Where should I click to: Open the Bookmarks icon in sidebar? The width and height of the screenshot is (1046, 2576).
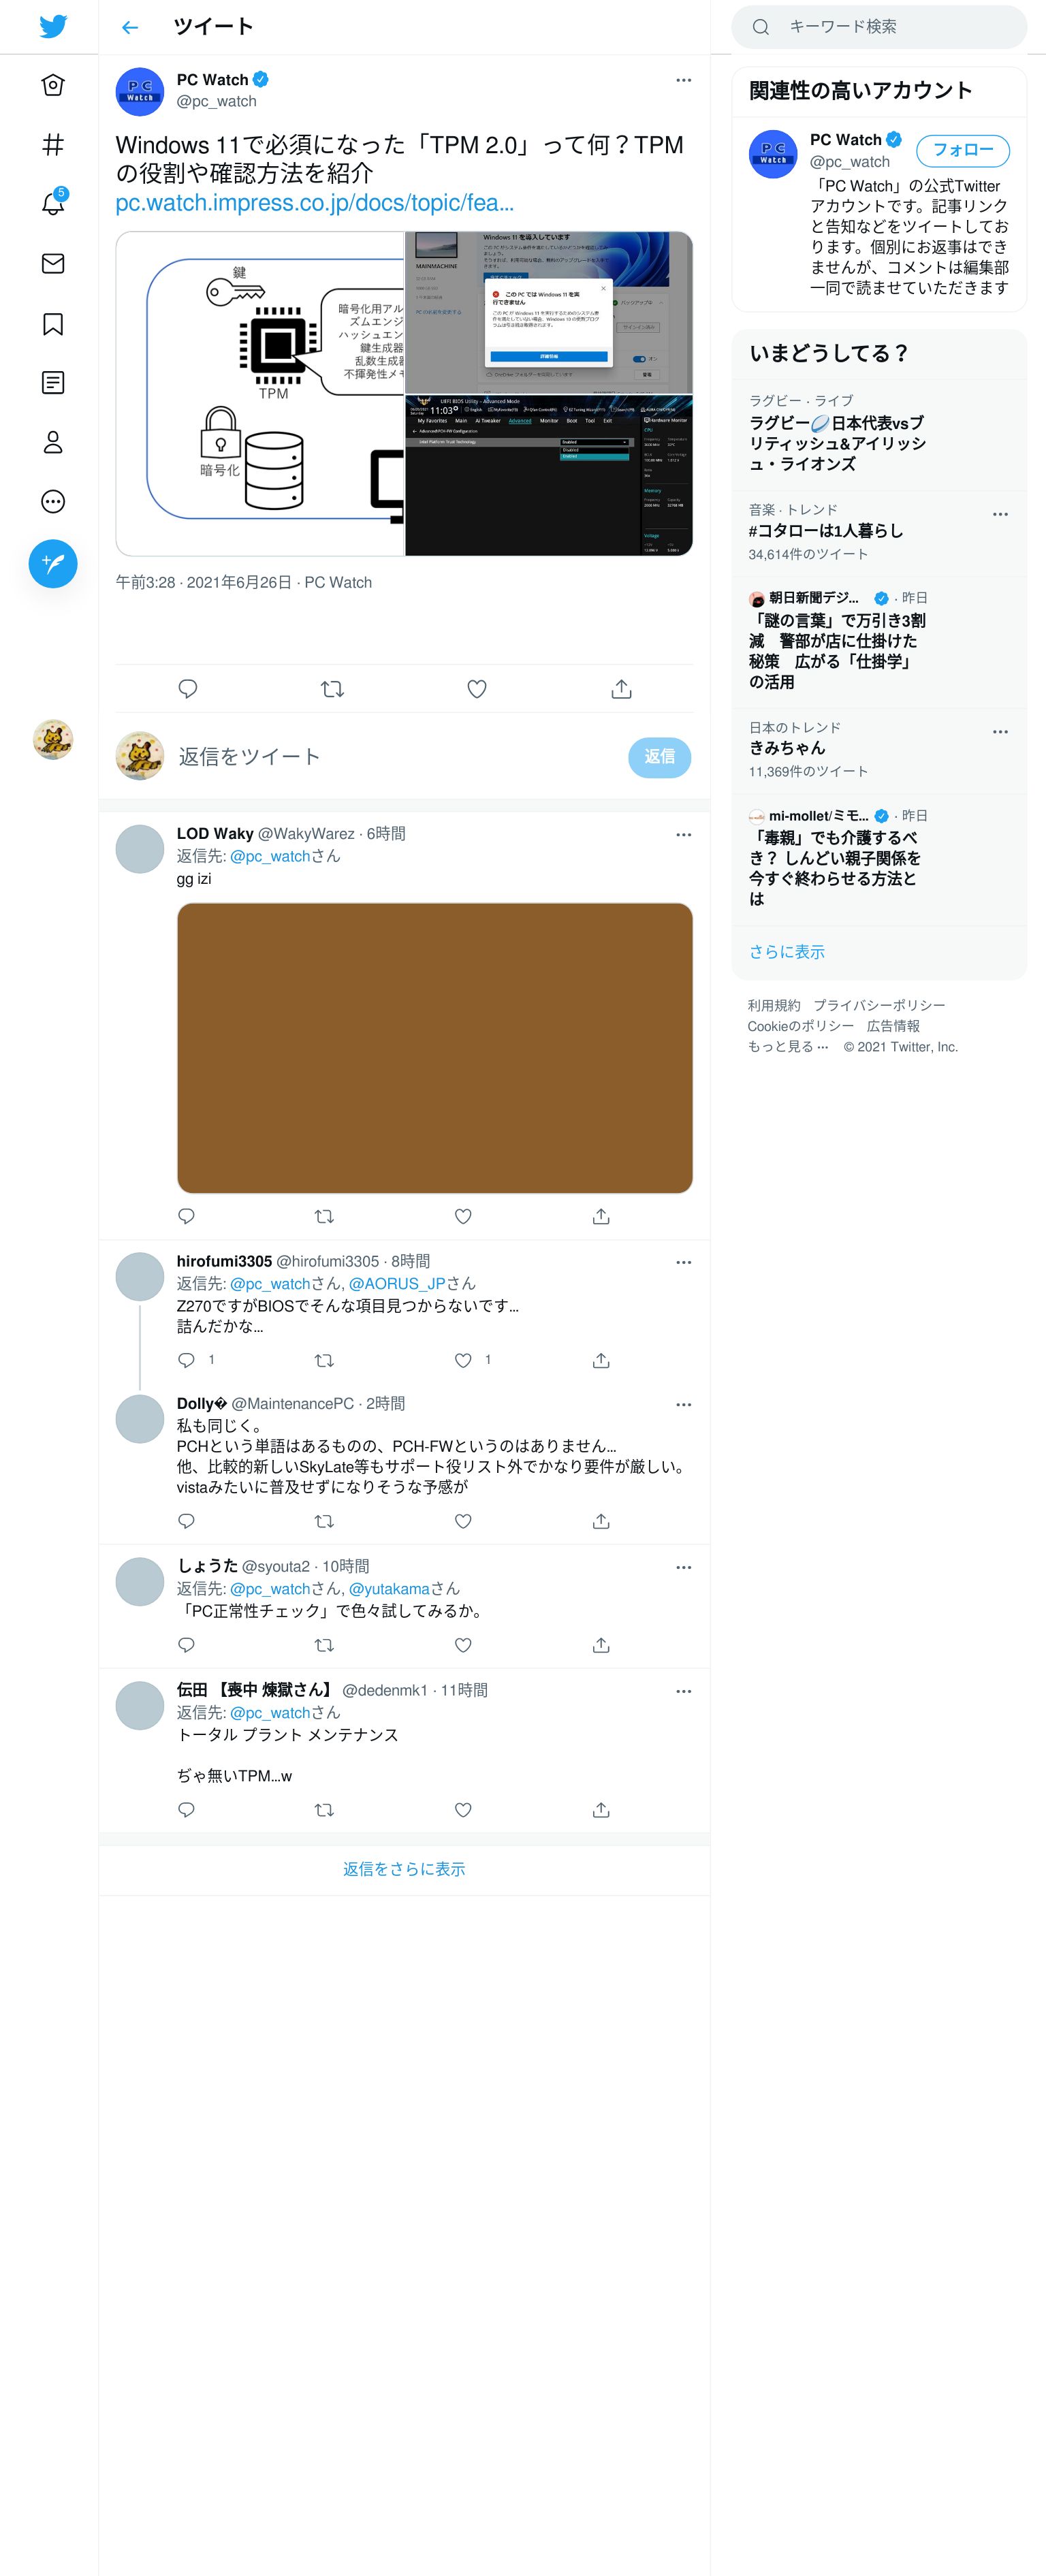click(53, 324)
